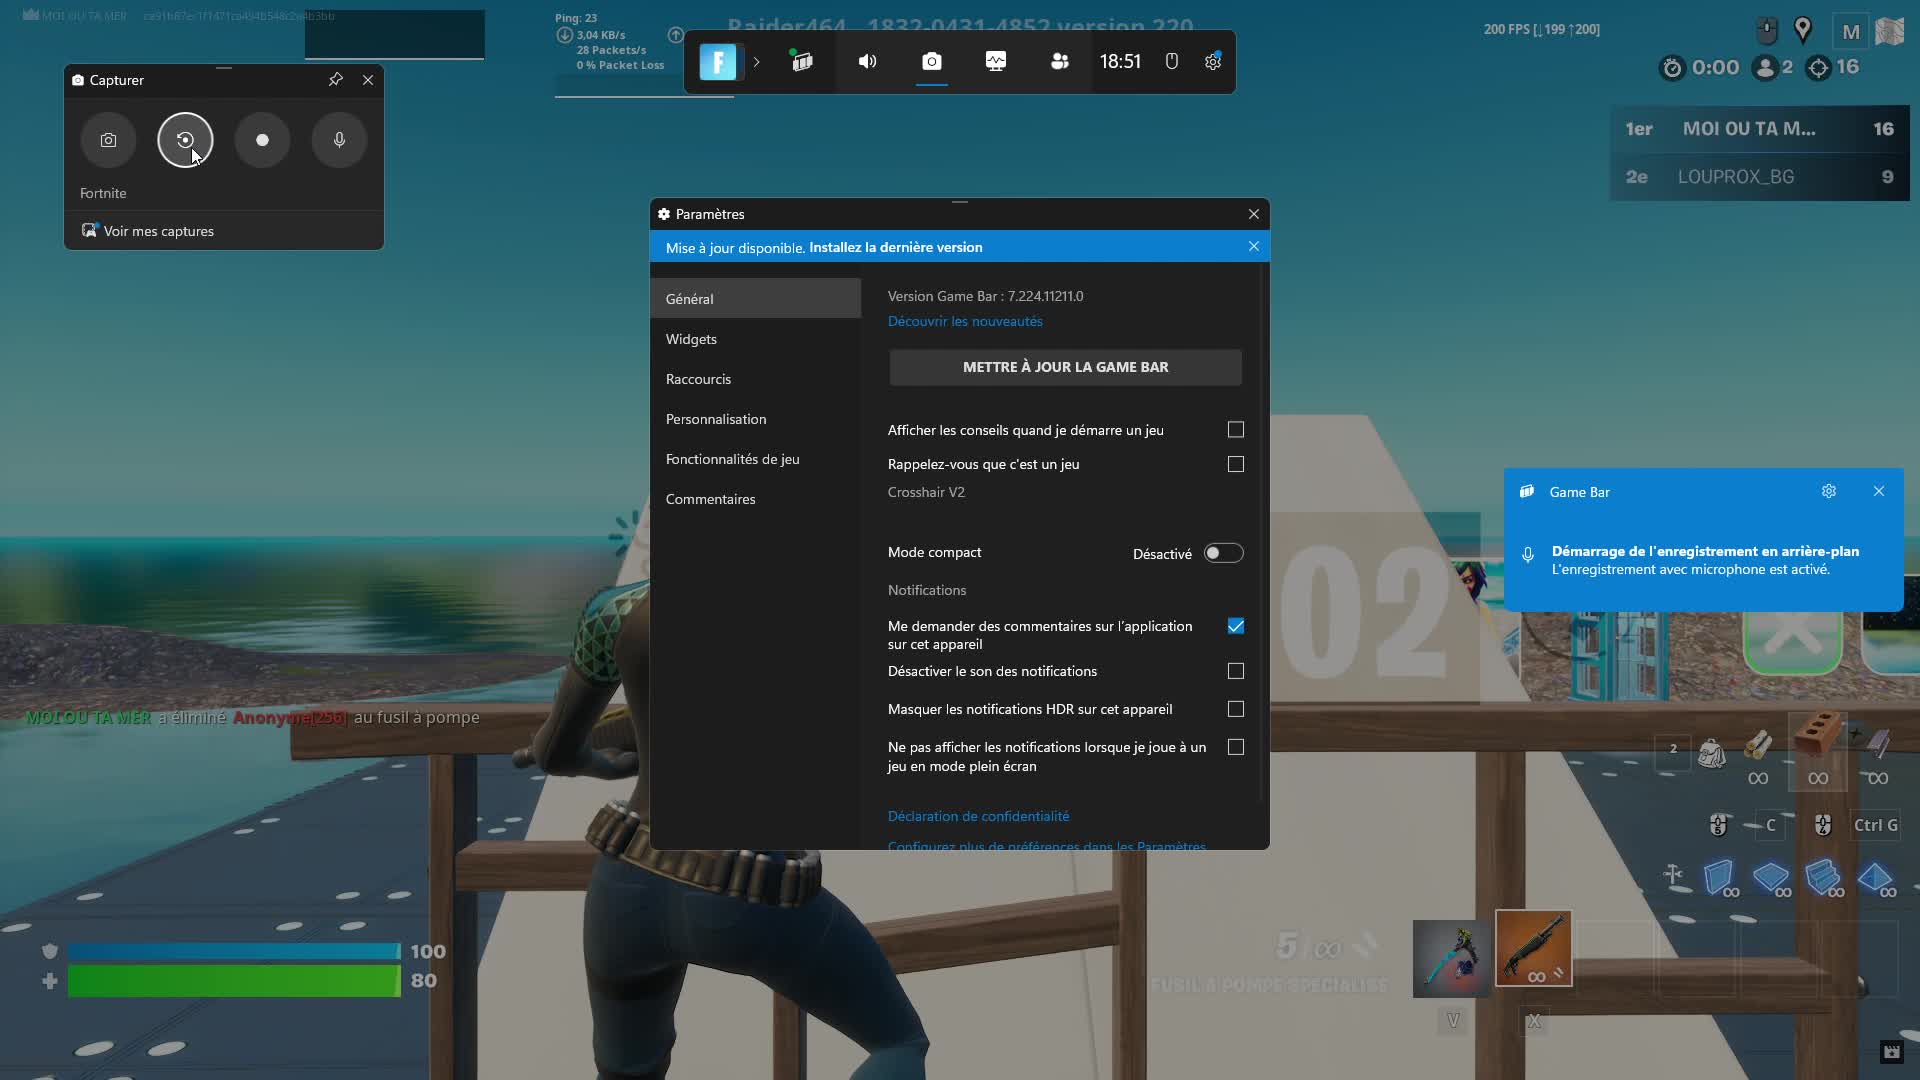Click the network upload arrow icon
Screen dimensions: 1920x1080
[x=675, y=36]
